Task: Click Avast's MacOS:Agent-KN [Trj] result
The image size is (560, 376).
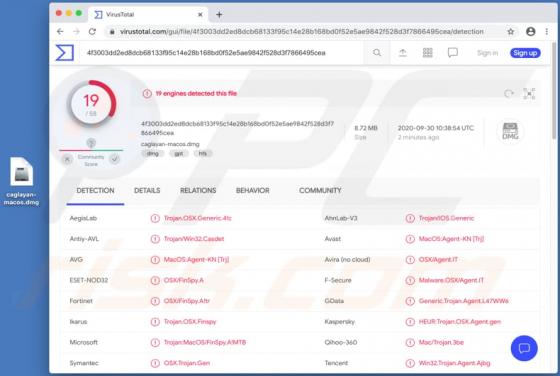Action: pyautogui.click(x=451, y=239)
